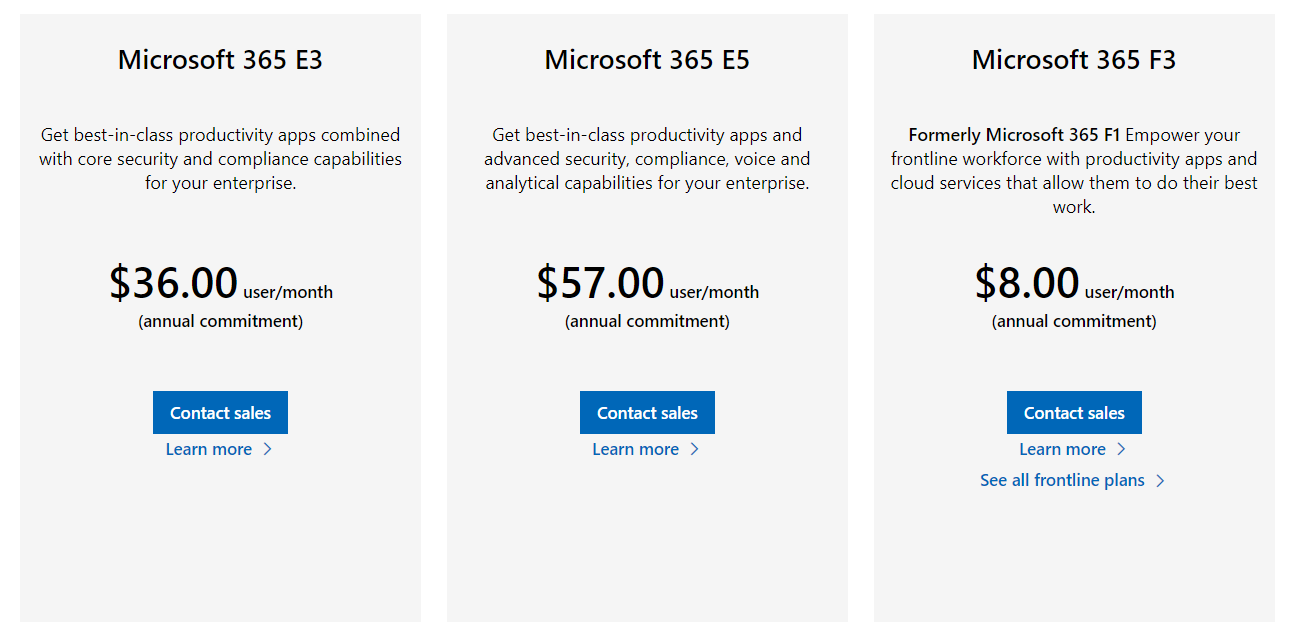Click the $8.00 price on F3

1027,283
